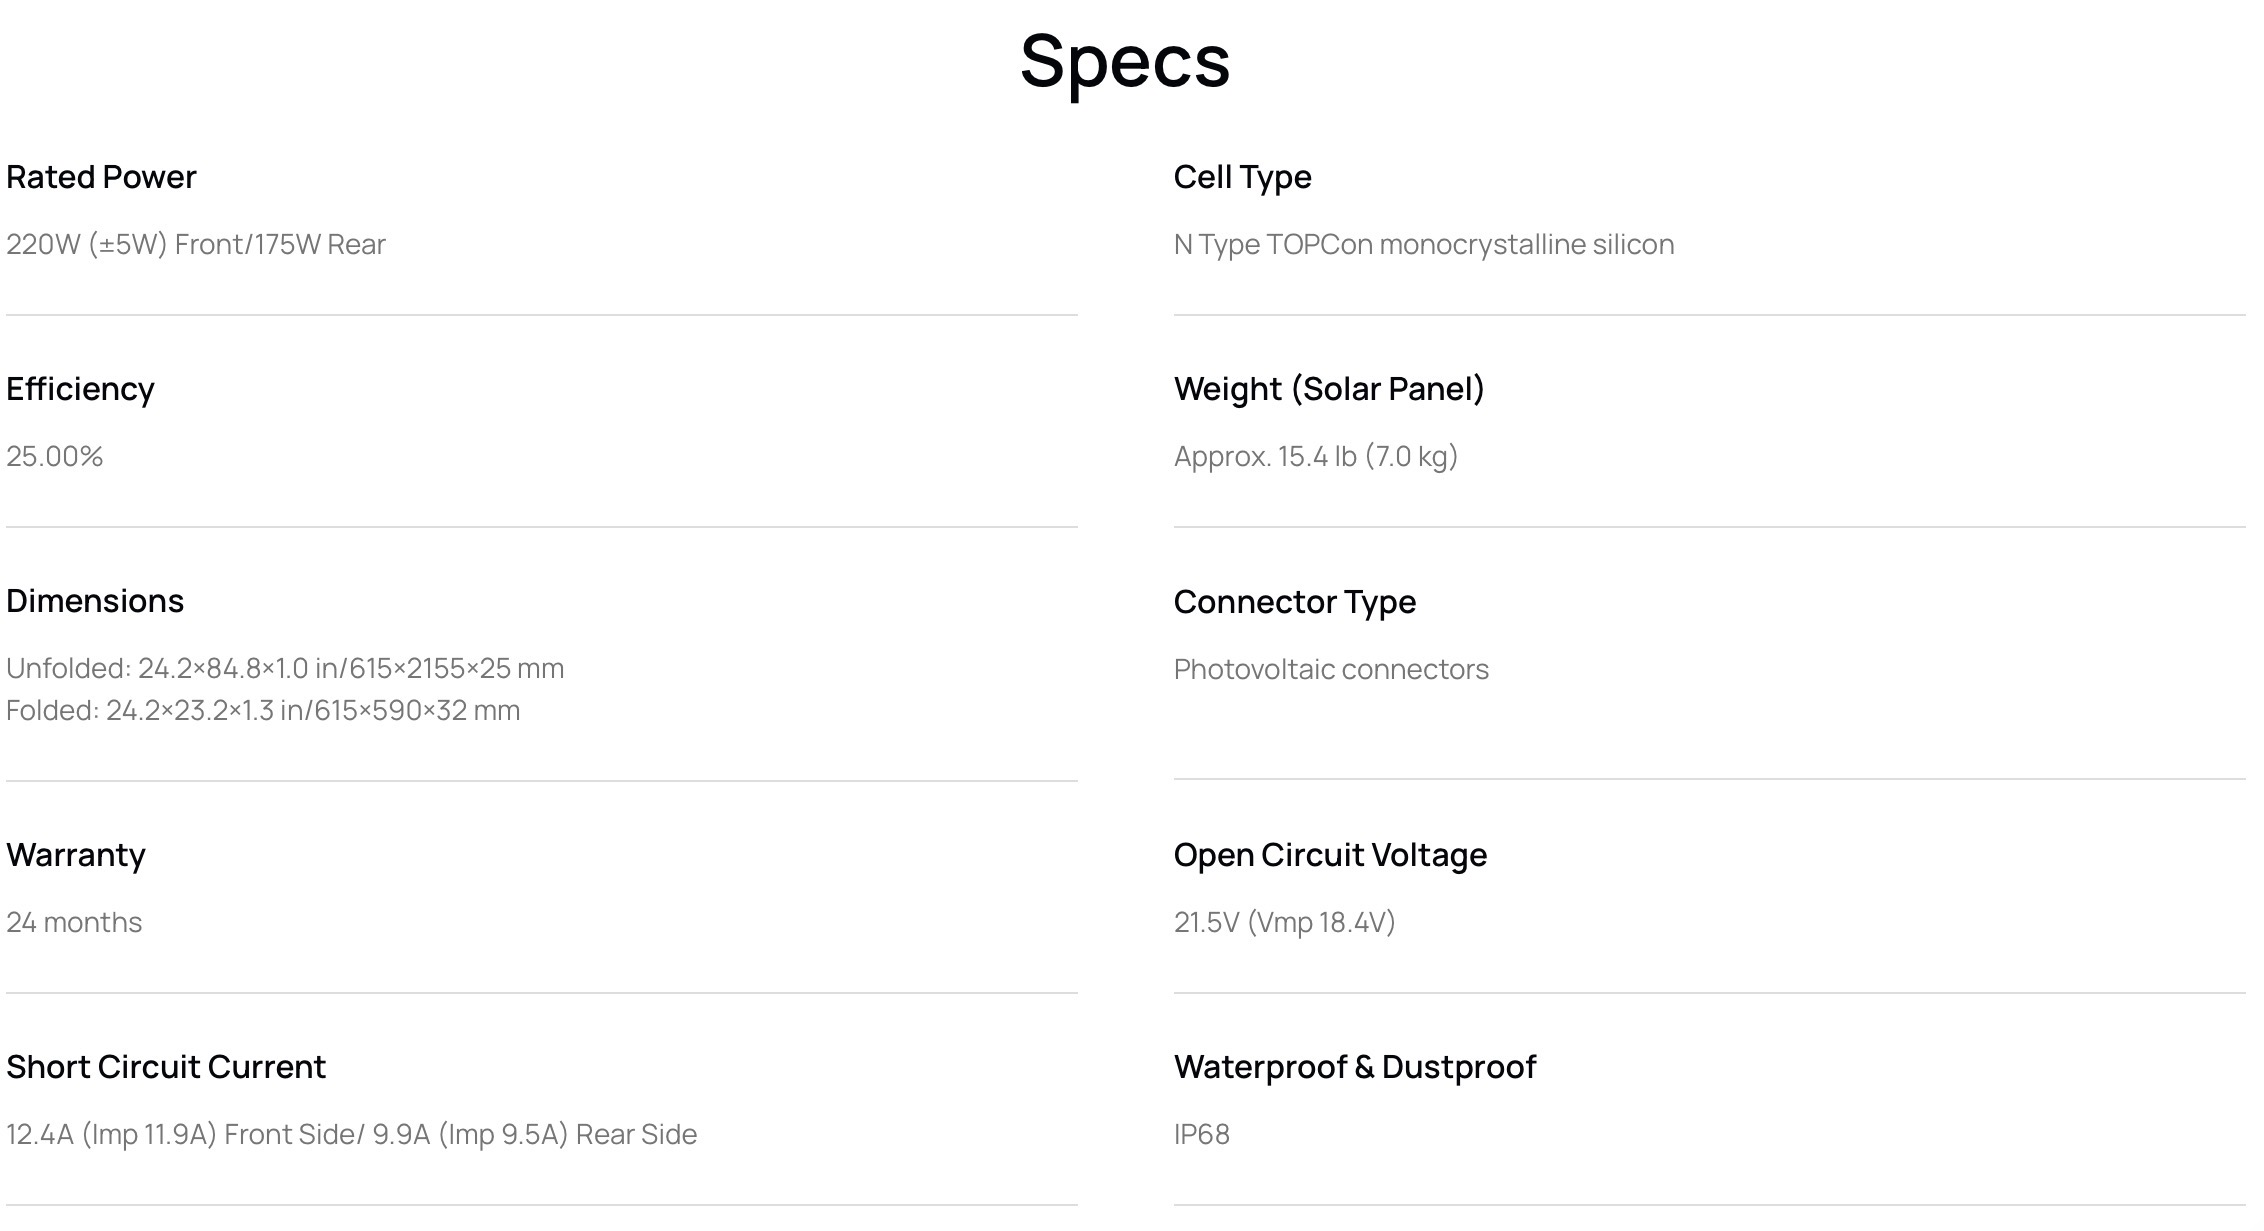
Task: Select the Unfolded dimensions line
Action: (285, 668)
